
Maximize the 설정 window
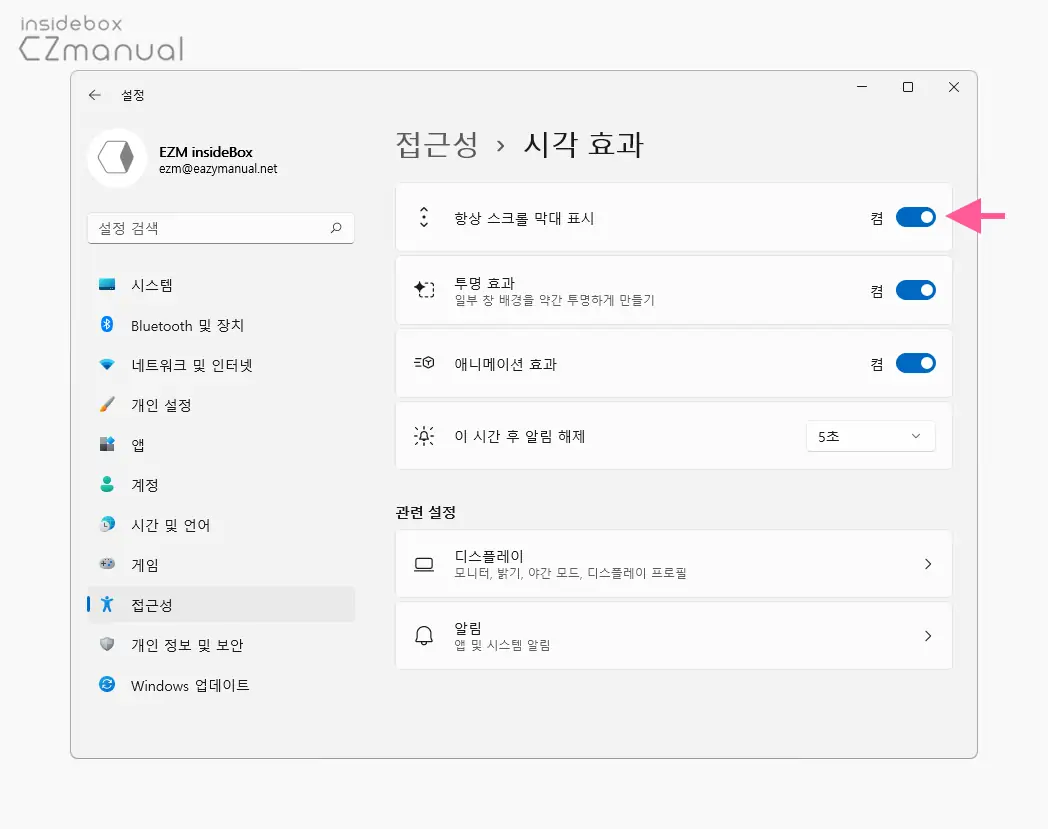908,87
